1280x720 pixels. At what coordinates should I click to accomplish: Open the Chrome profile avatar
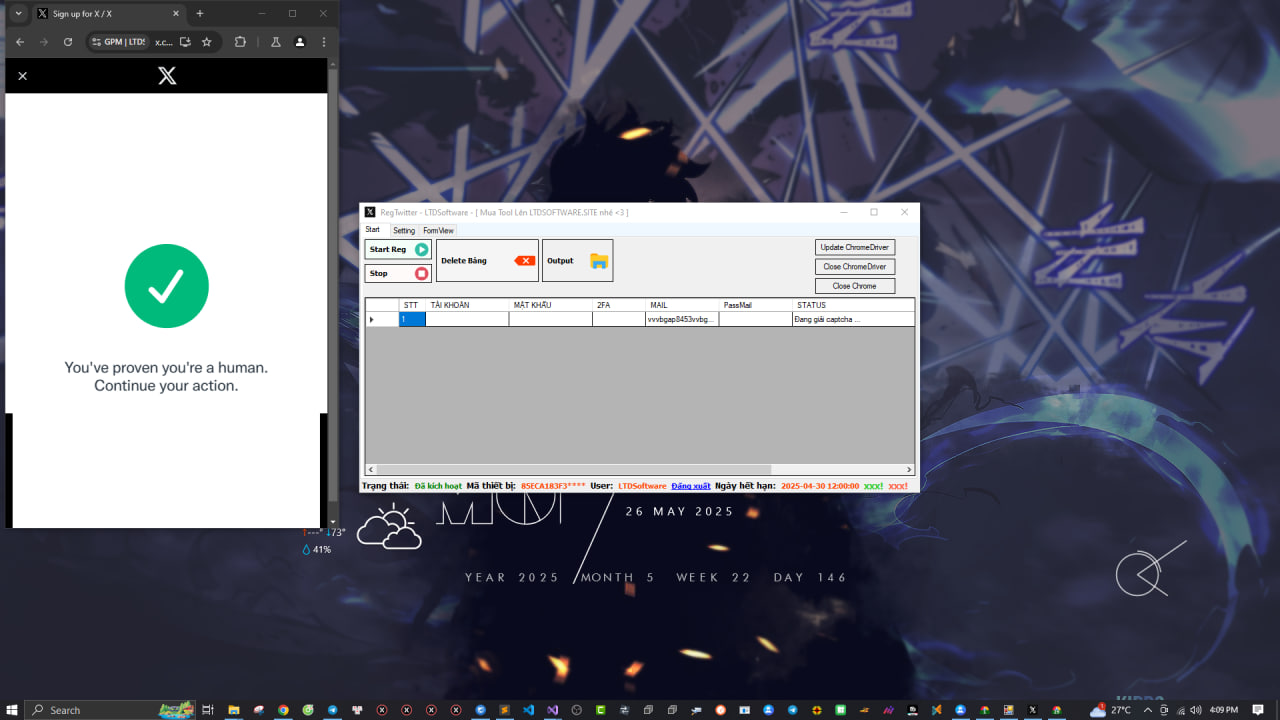[x=300, y=42]
